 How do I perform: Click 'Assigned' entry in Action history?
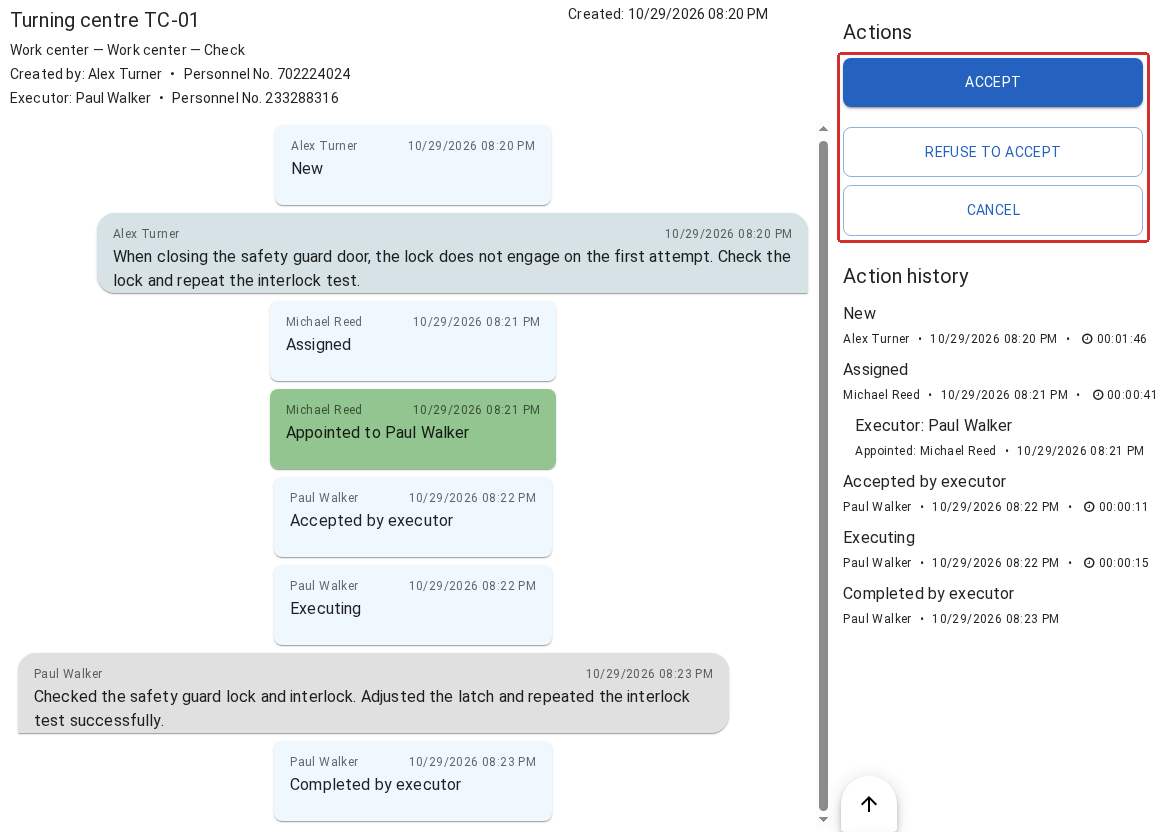[x=875, y=370]
